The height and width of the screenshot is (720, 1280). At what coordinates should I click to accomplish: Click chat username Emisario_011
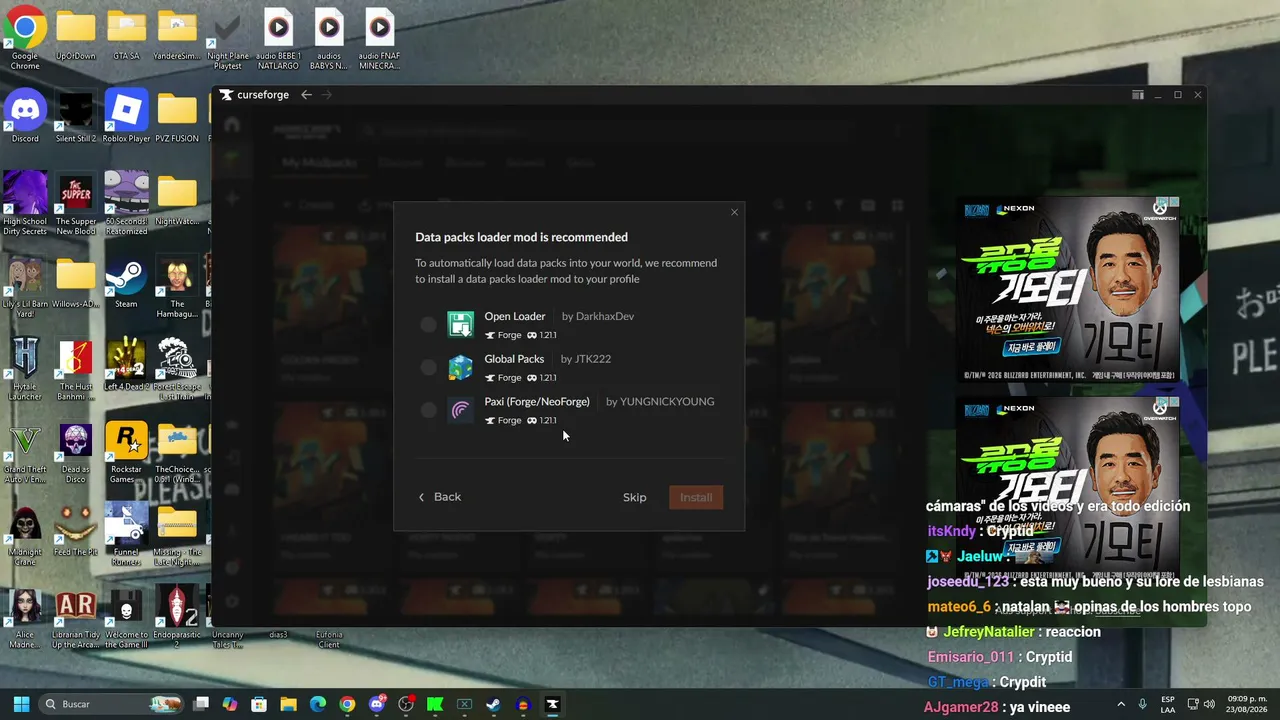(x=970, y=657)
